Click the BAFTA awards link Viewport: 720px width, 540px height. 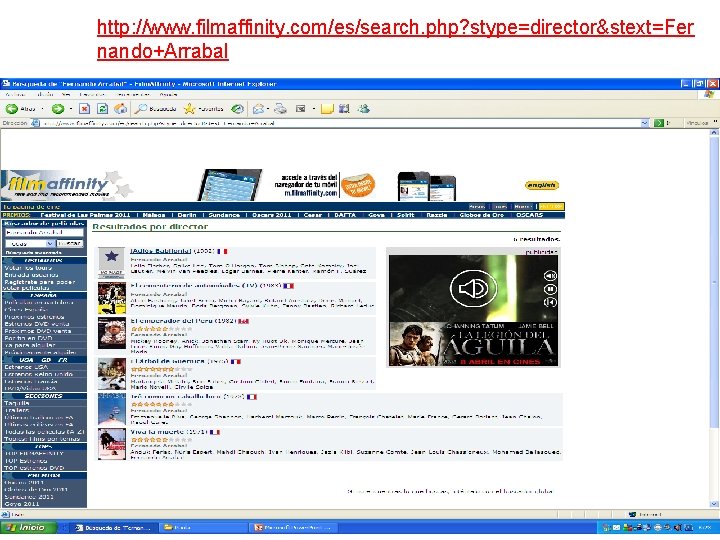(x=345, y=215)
